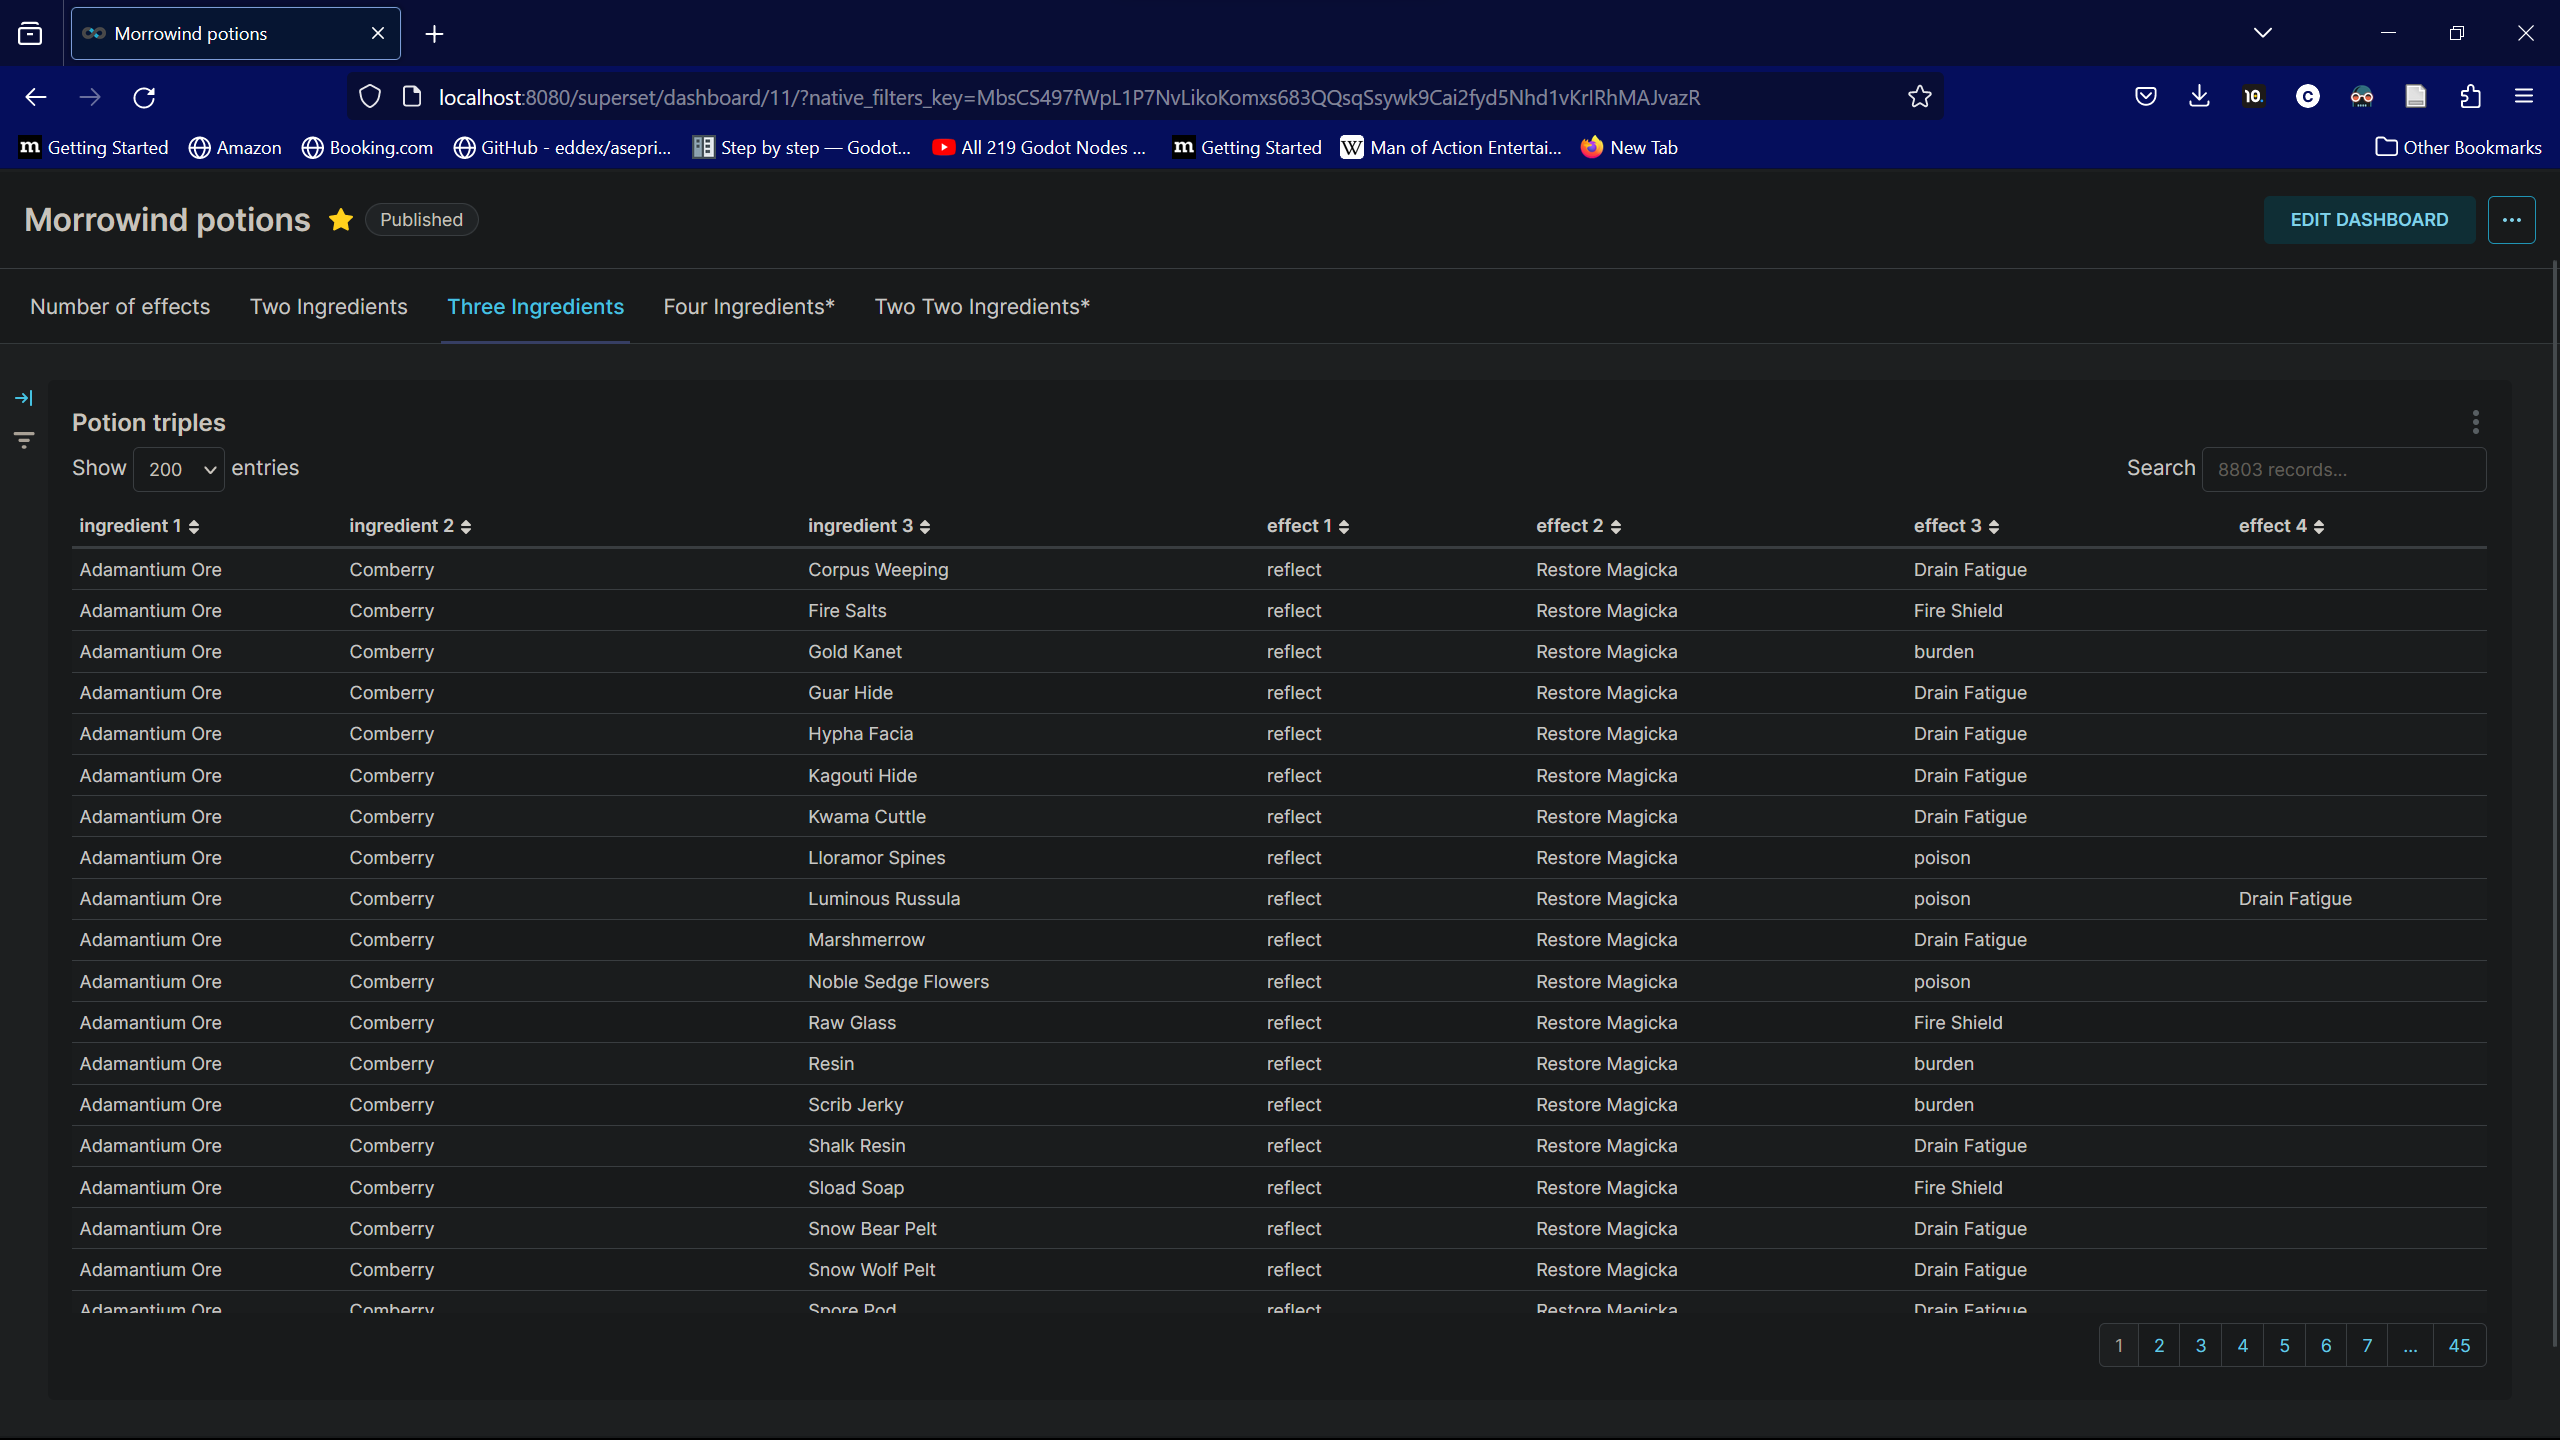Open the browser extensions puzzle icon
Viewport: 2560px width, 1440px height.
click(x=2470, y=97)
